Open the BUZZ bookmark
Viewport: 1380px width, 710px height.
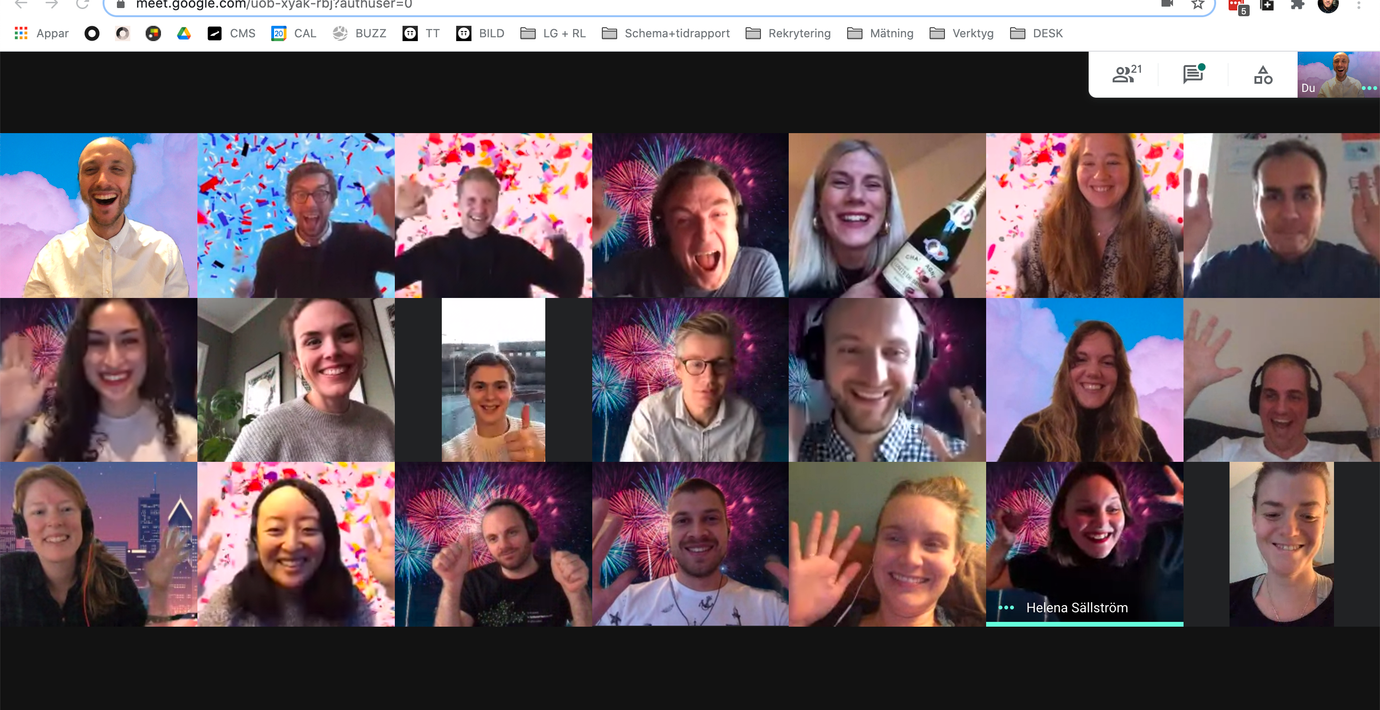tap(359, 33)
